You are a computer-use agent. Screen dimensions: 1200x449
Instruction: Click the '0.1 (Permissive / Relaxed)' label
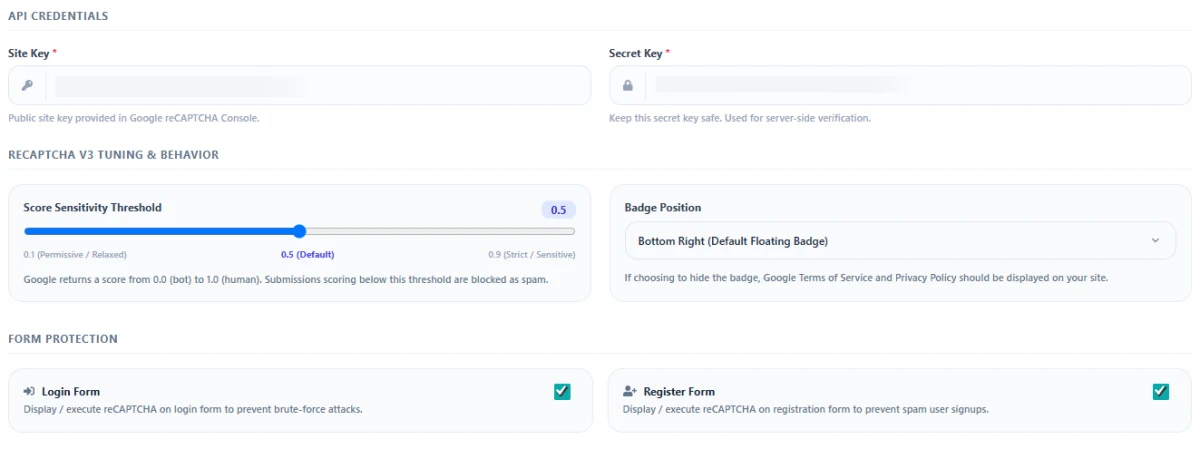click(x=75, y=254)
